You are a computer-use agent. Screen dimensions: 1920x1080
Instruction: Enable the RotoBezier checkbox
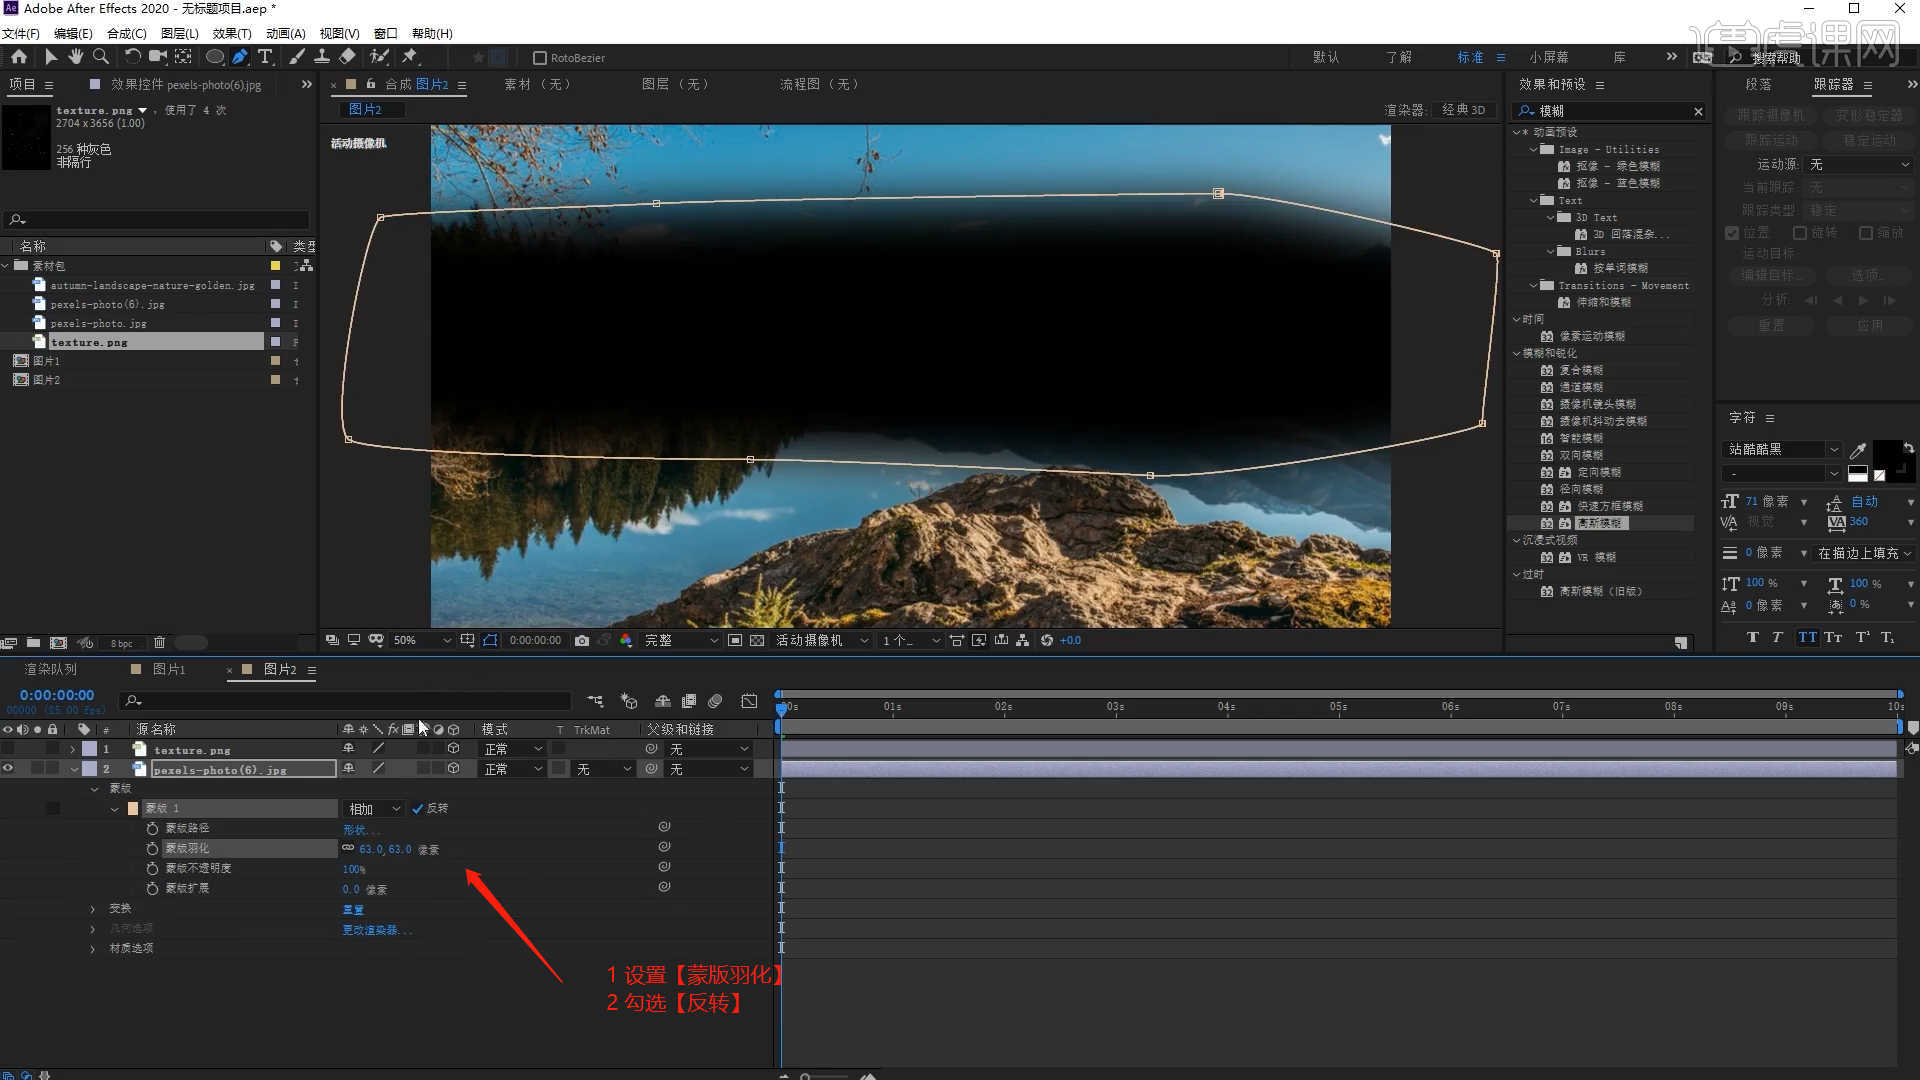point(540,58)
